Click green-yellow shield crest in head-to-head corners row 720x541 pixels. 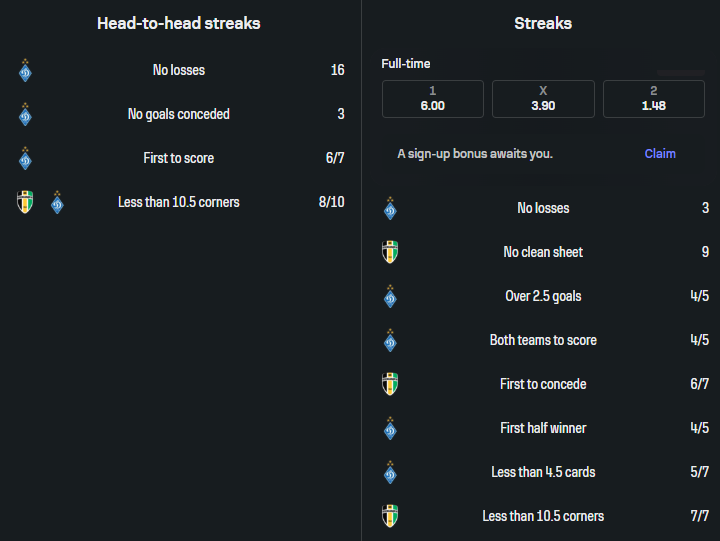(x=25, y=203)
